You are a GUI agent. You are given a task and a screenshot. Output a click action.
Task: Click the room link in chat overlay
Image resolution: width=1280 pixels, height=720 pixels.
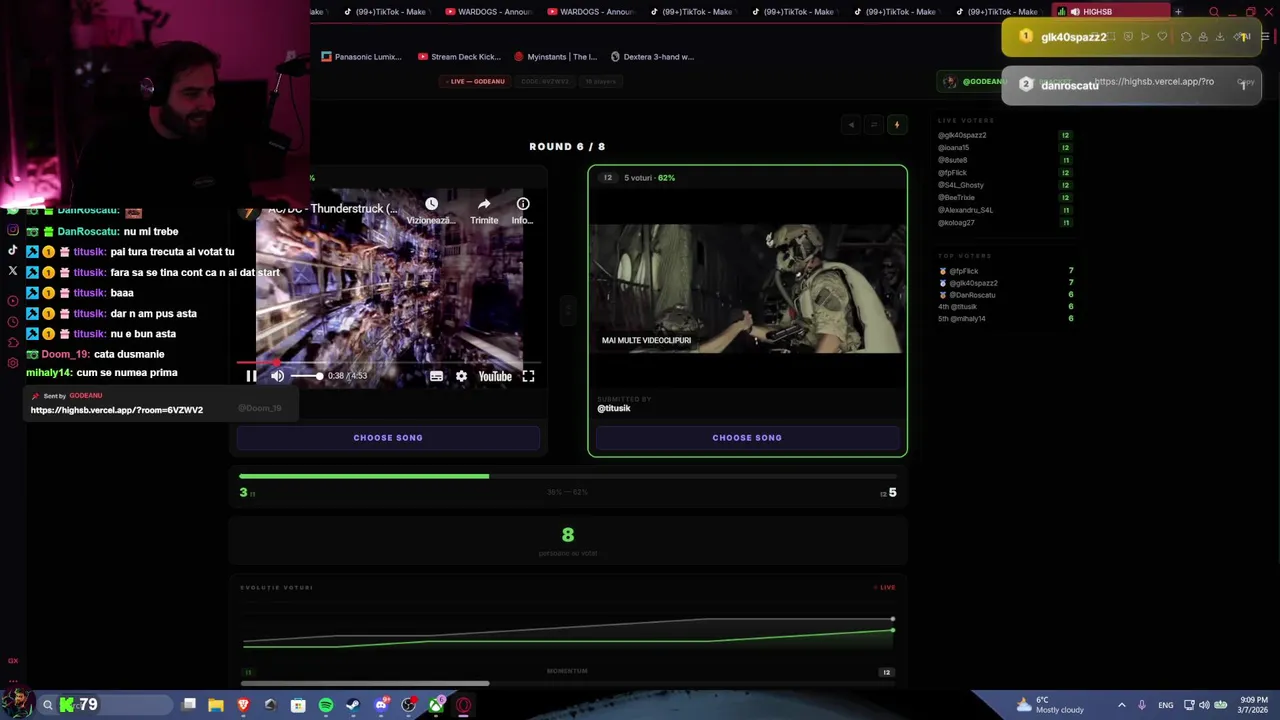tap(116, 410)
